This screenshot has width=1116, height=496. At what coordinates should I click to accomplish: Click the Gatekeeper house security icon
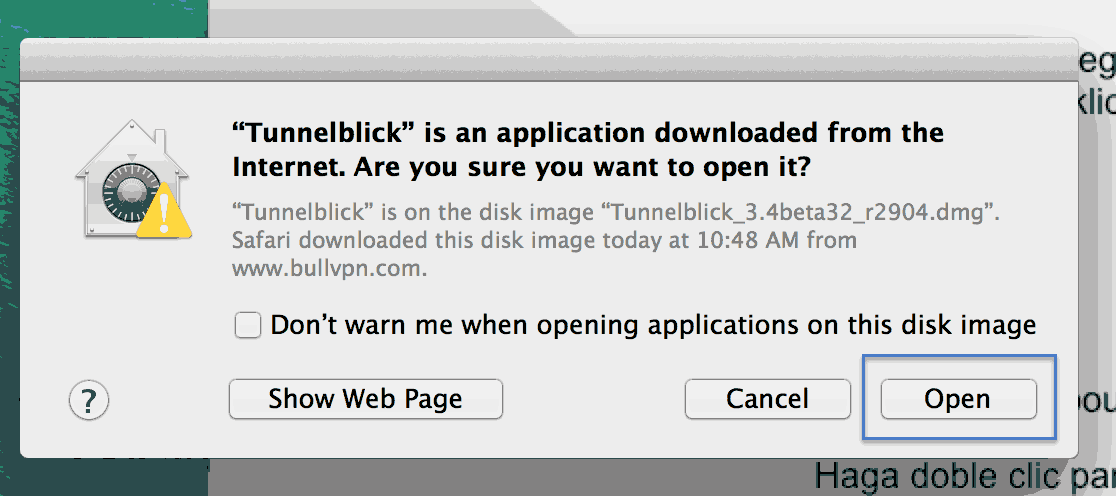[133, 178]
